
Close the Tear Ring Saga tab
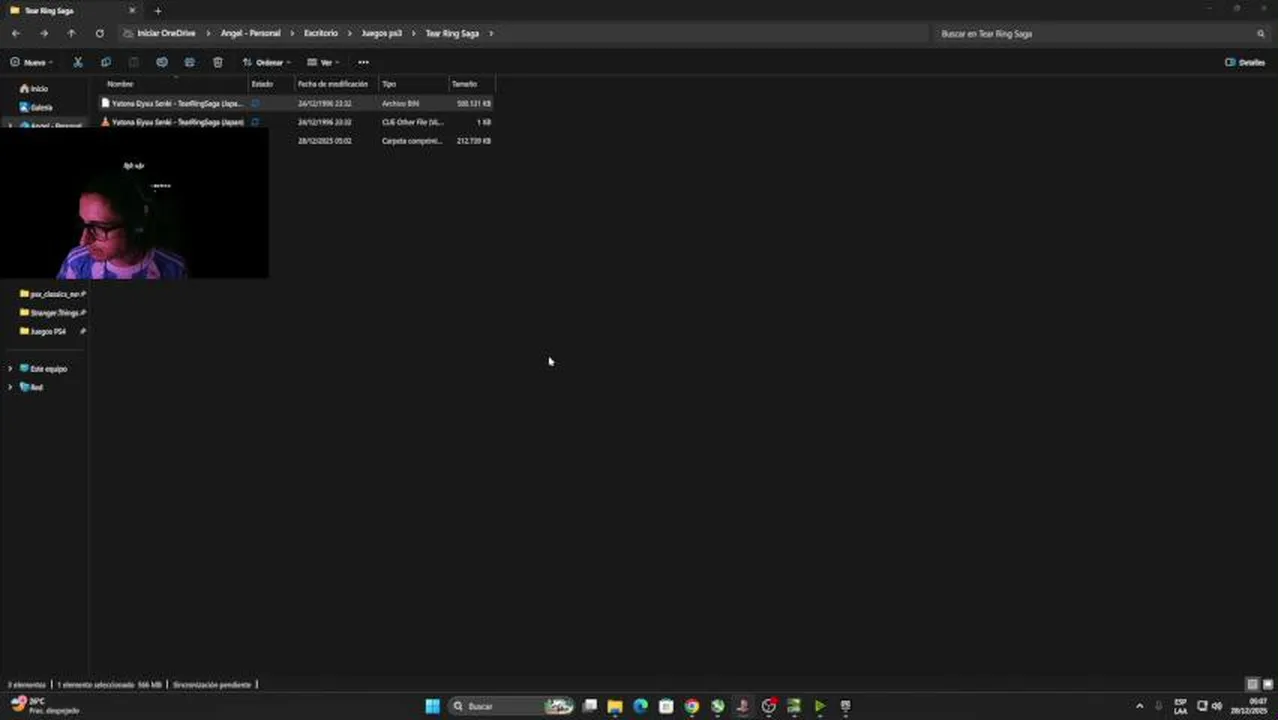tap(132, 11)
